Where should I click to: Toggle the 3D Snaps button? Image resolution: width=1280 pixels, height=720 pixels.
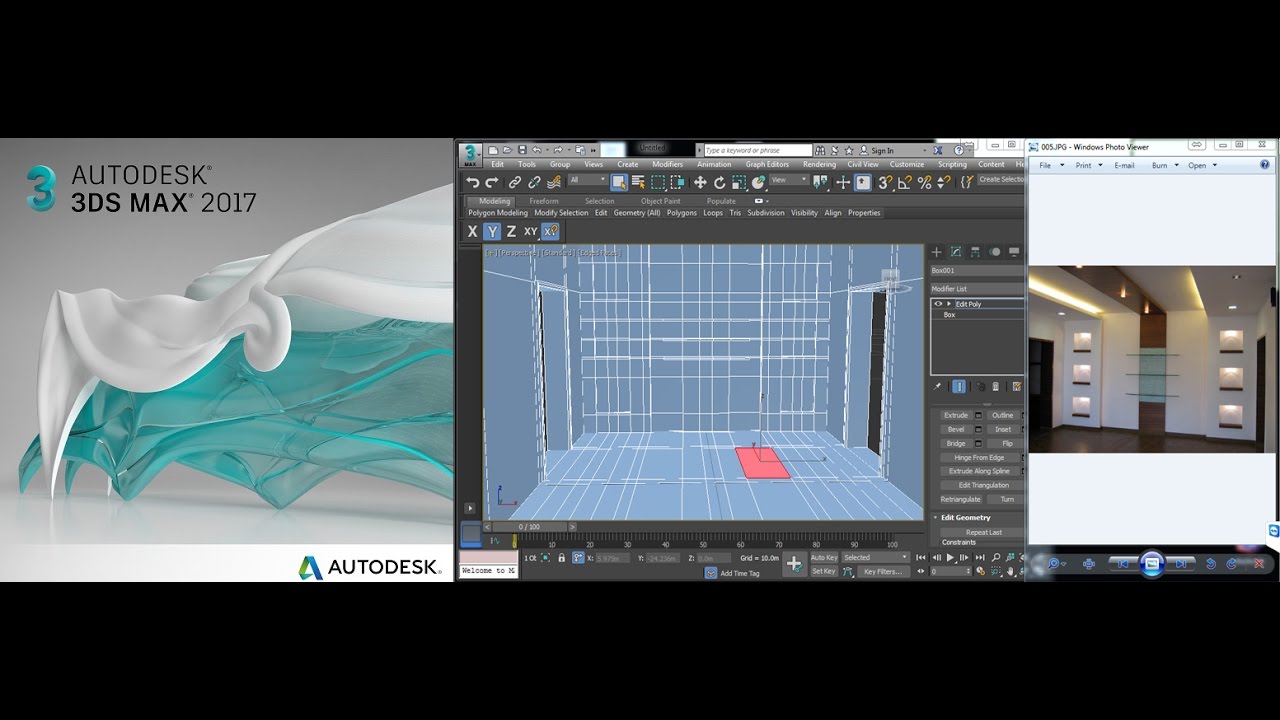885,183
